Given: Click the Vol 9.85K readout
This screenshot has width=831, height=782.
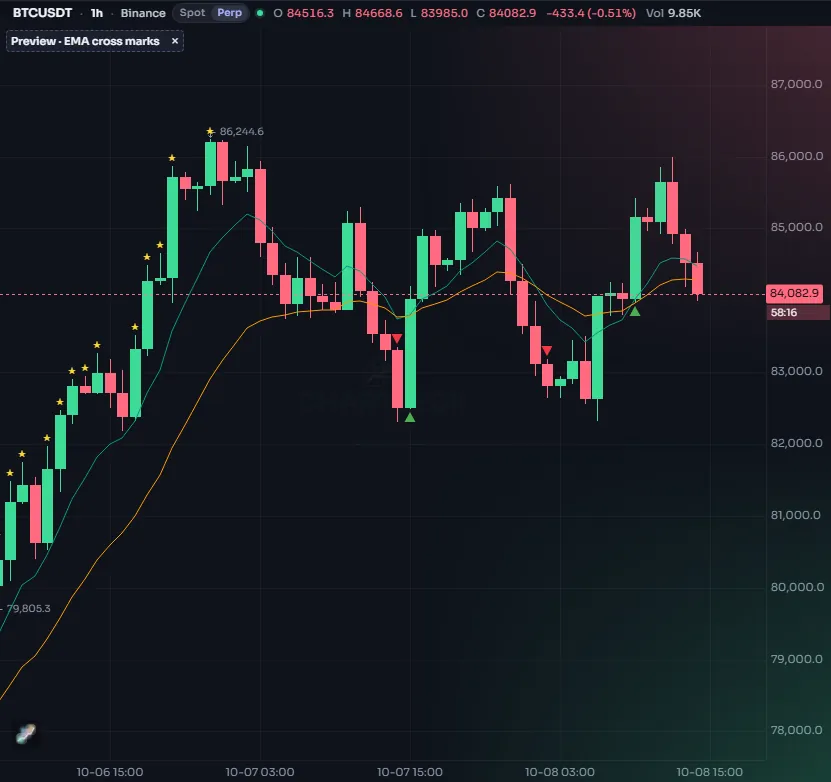Looking at the screenshot, I should click(x=673, y=13).
